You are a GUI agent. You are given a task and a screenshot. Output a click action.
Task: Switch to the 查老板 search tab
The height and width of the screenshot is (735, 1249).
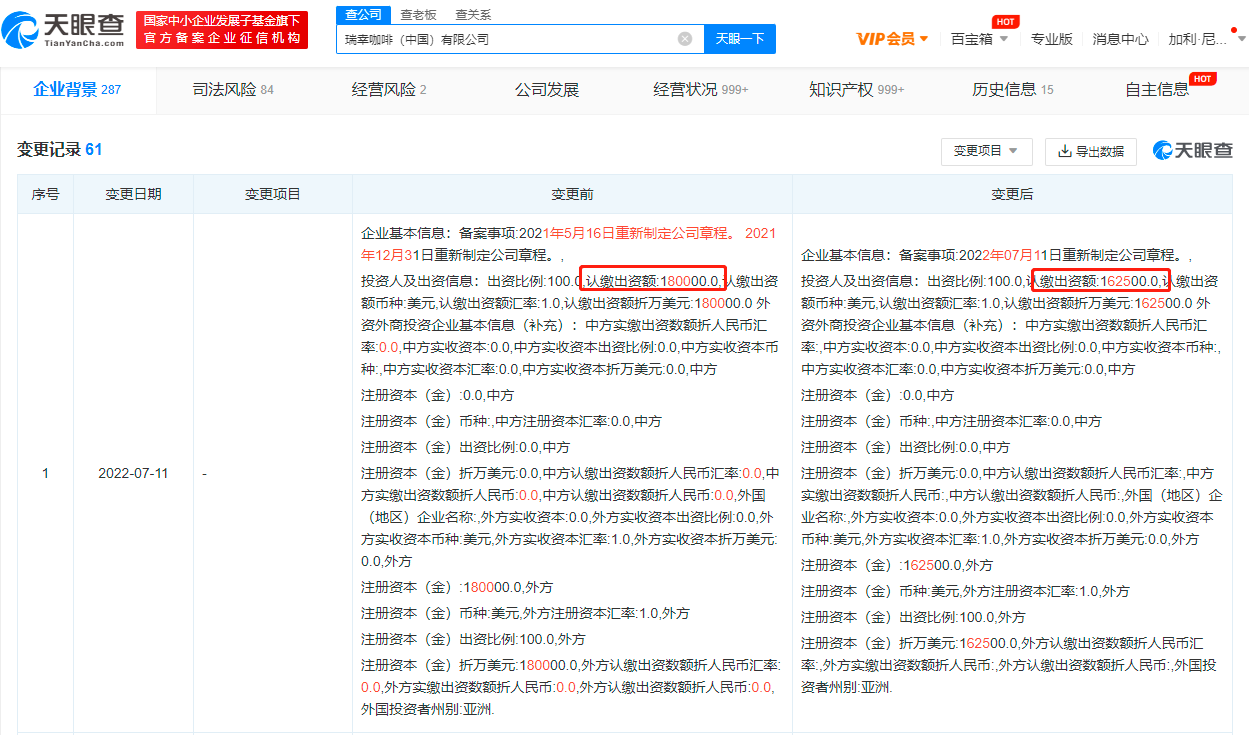[418, 15]
